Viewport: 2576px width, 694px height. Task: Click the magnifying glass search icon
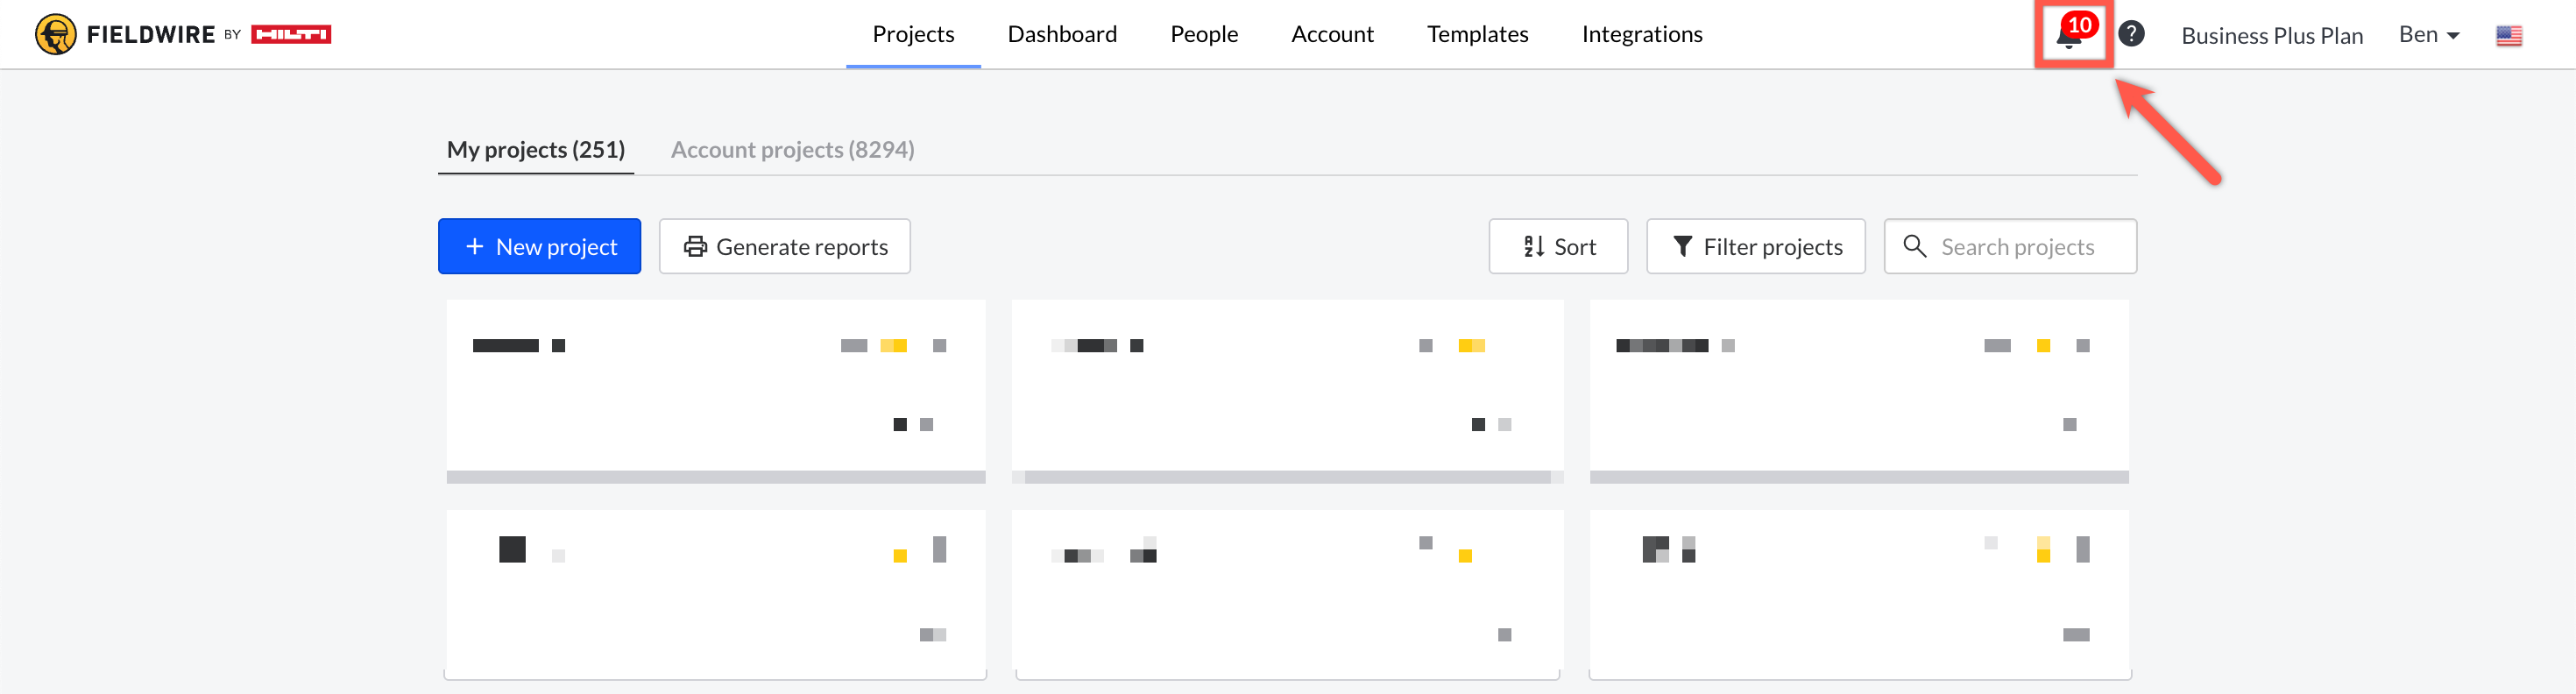click(x=1914, y=246)
